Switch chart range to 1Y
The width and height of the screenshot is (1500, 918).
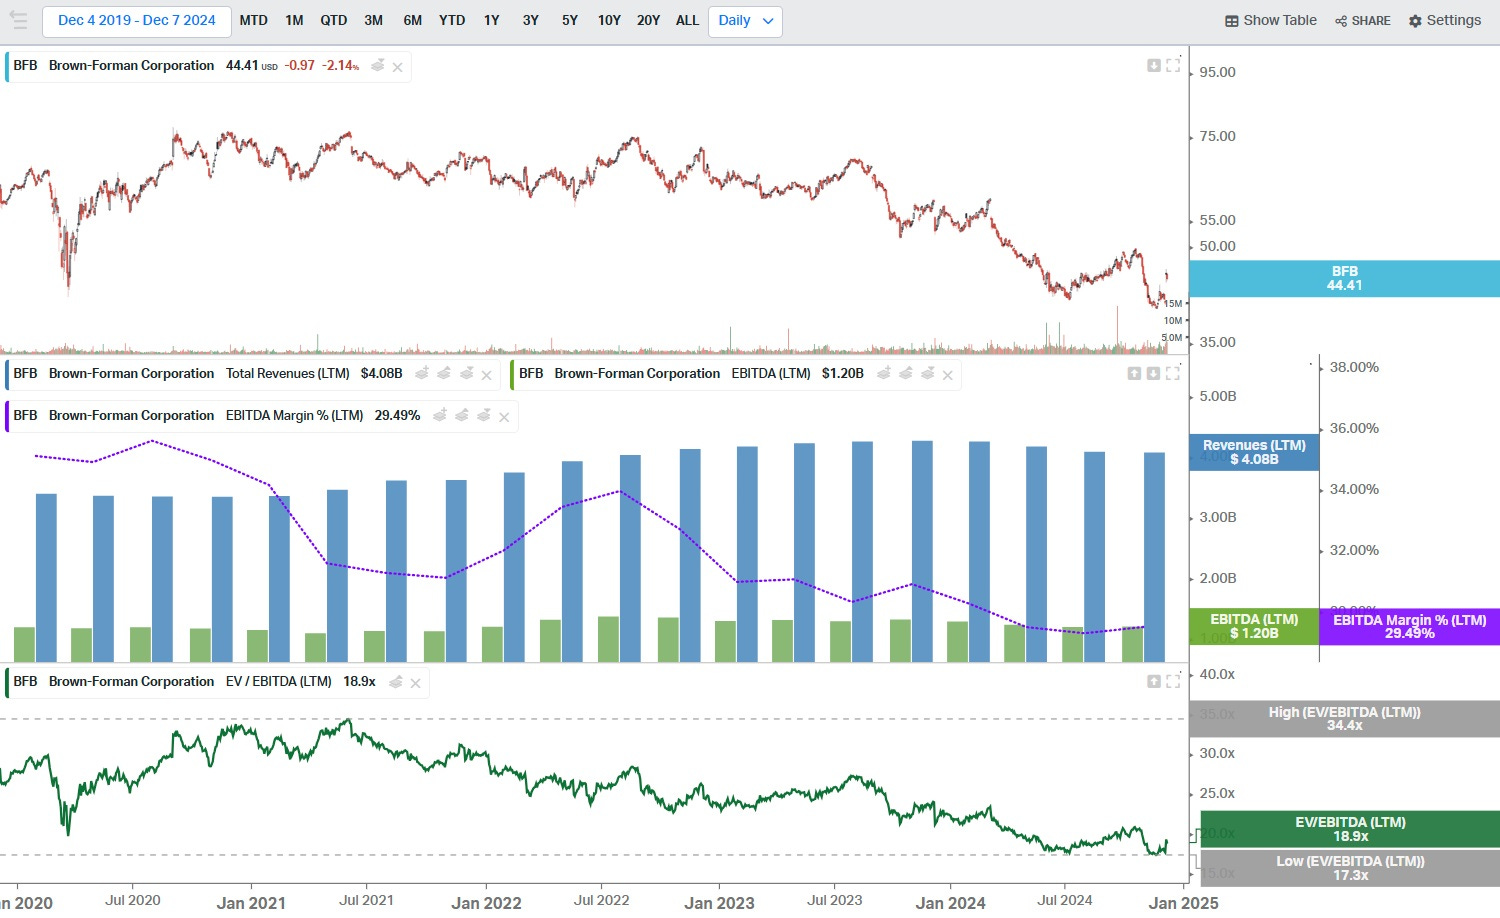tap(492, 21)
